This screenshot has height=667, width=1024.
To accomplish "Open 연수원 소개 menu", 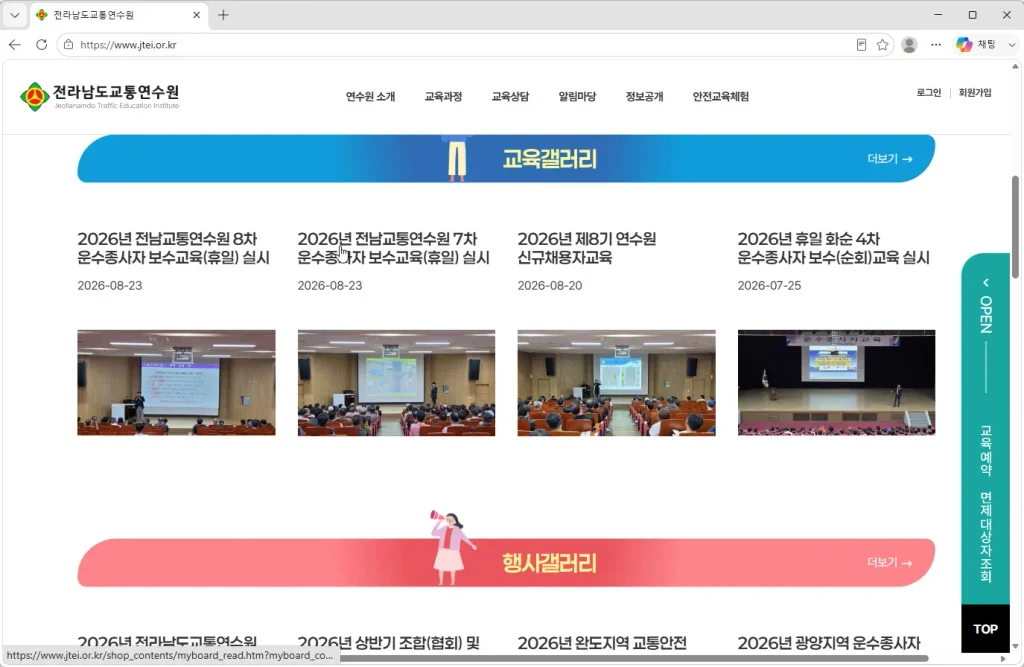I will (370, 96).
